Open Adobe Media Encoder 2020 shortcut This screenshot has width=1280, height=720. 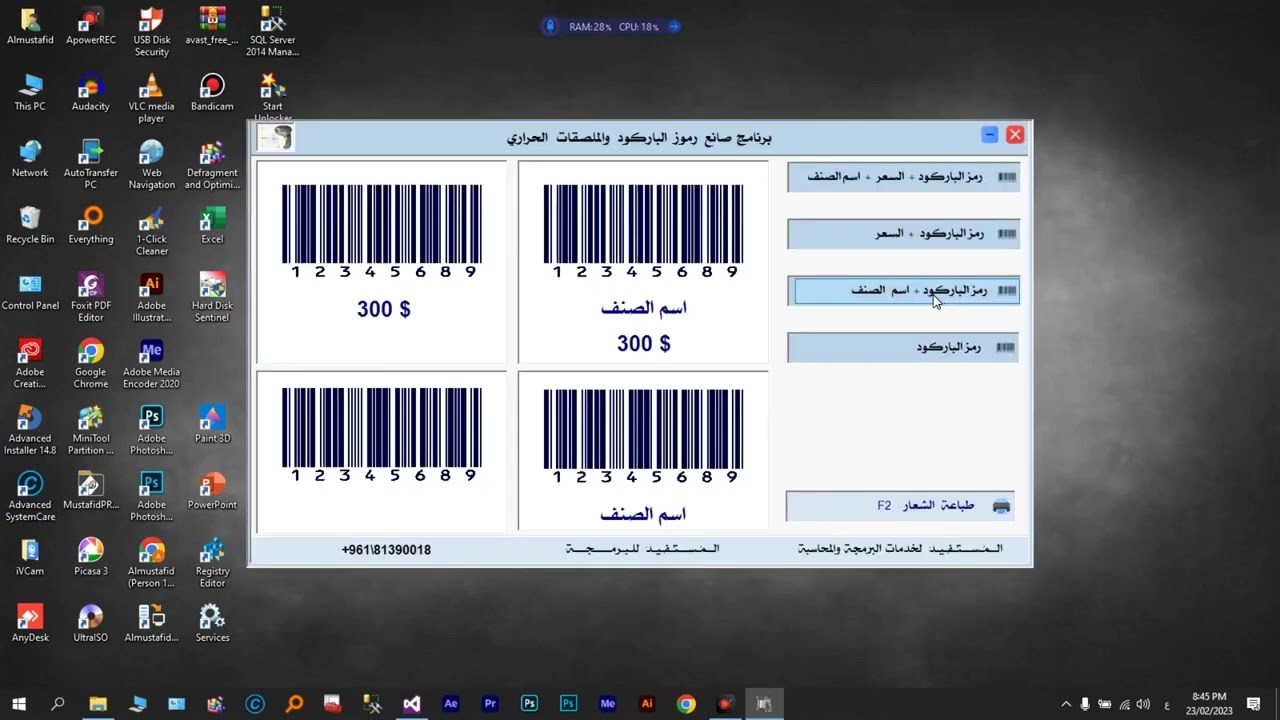152,364
